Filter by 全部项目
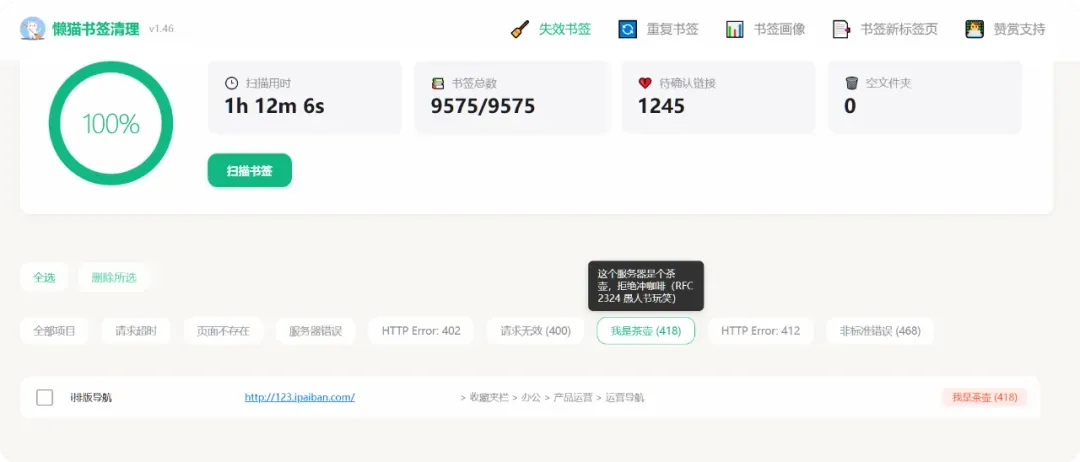The width and height of the screenshot is (1080, 462). pyautogui.click(x=54, y=331)
